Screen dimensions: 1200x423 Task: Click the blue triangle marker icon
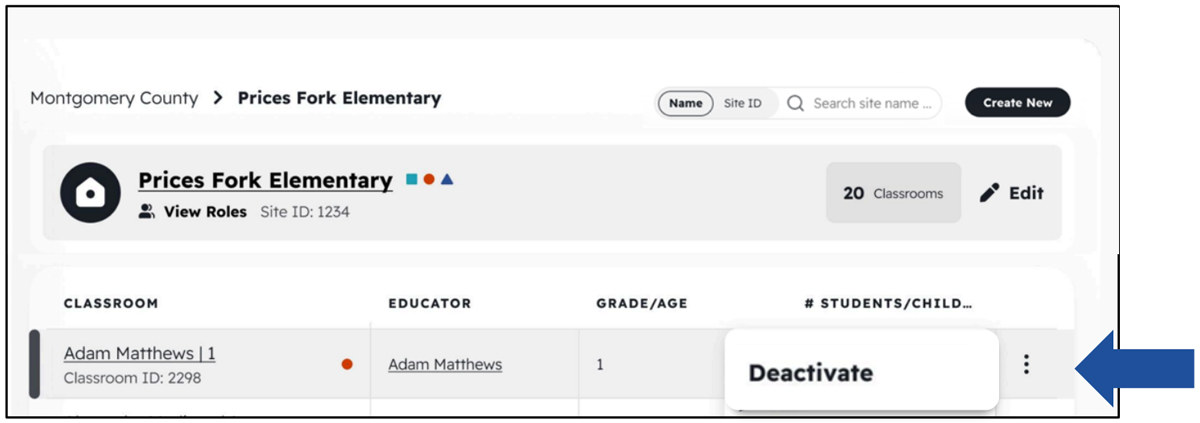(x=447, y=180)
